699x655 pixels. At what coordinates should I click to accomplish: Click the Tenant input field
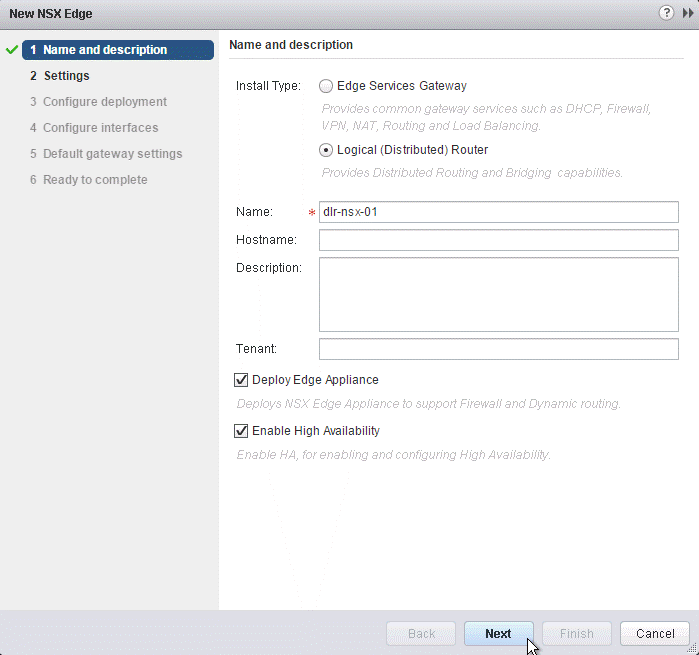click(498, 349)
